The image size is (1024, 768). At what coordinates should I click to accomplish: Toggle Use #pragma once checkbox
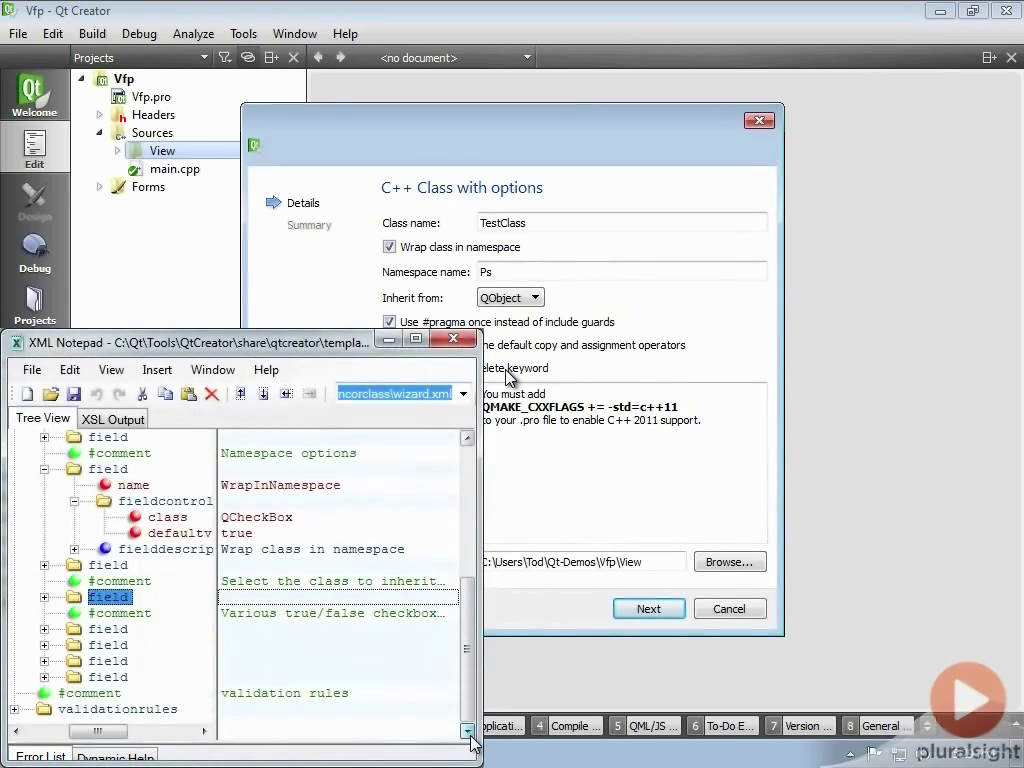point(389,322)
